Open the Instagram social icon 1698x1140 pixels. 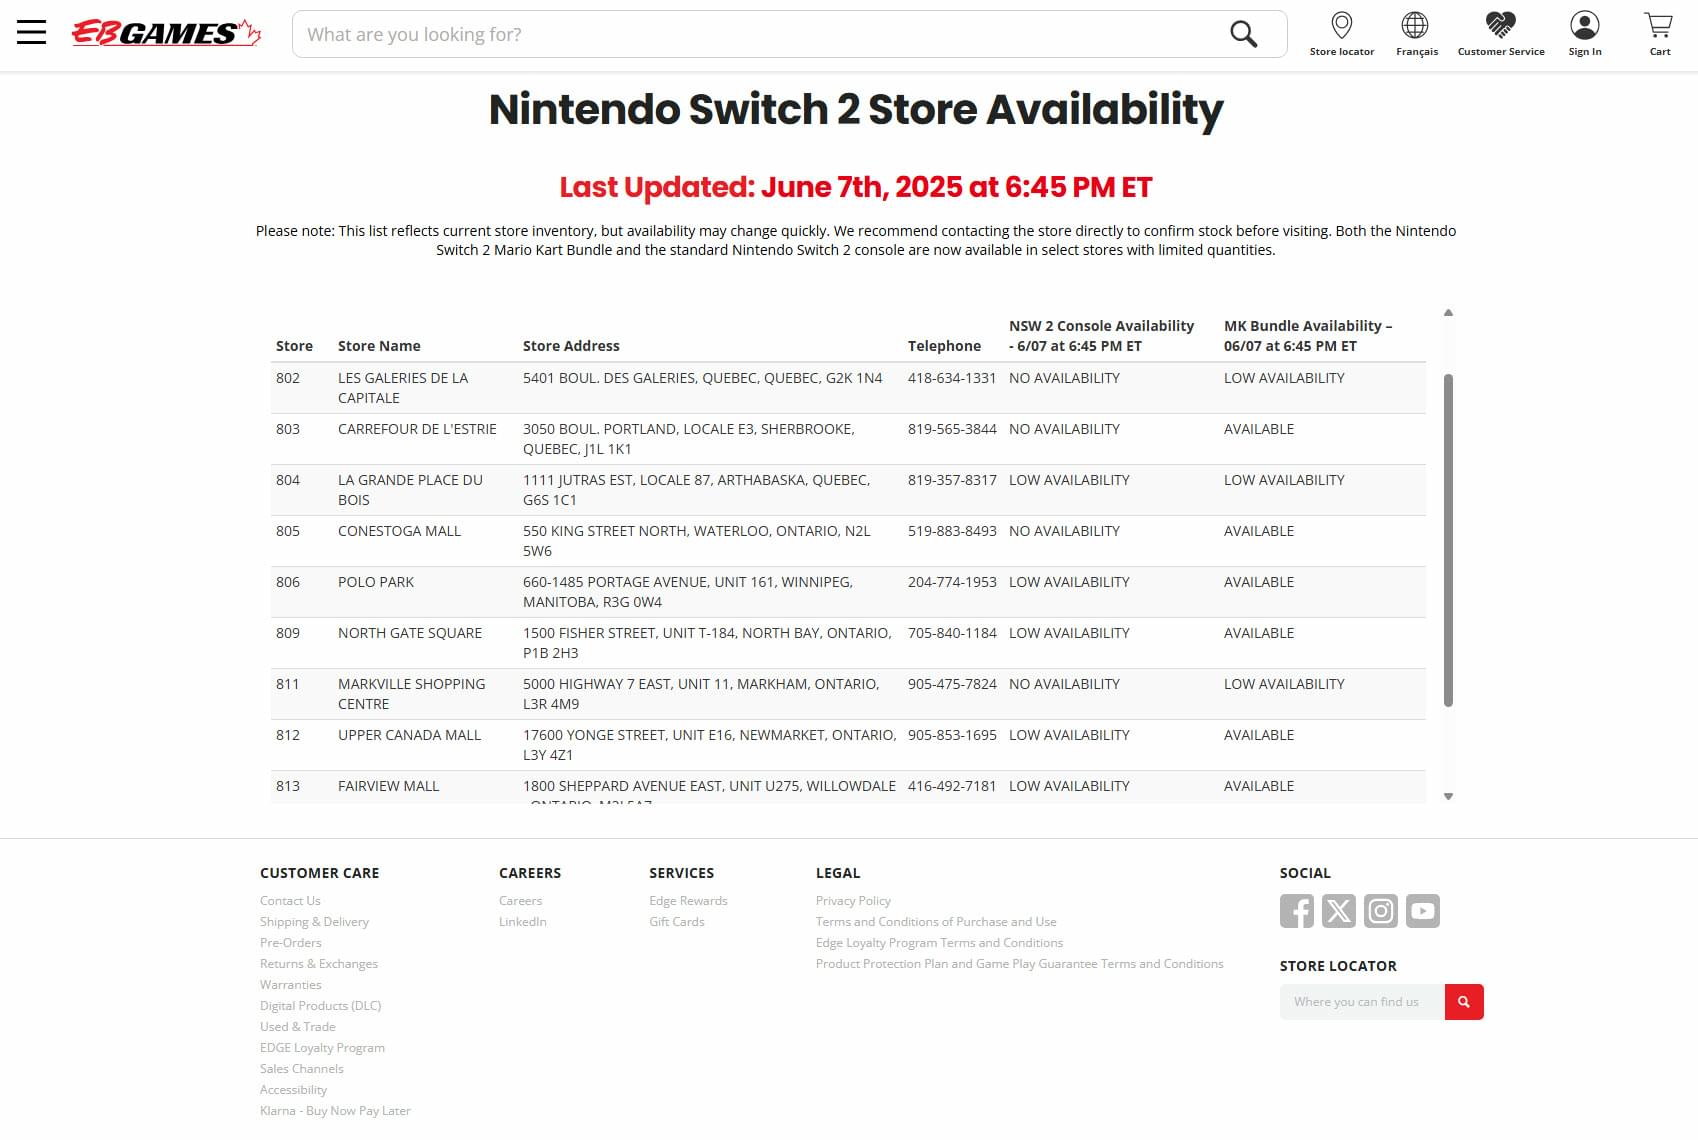[x=1381, y=911]
